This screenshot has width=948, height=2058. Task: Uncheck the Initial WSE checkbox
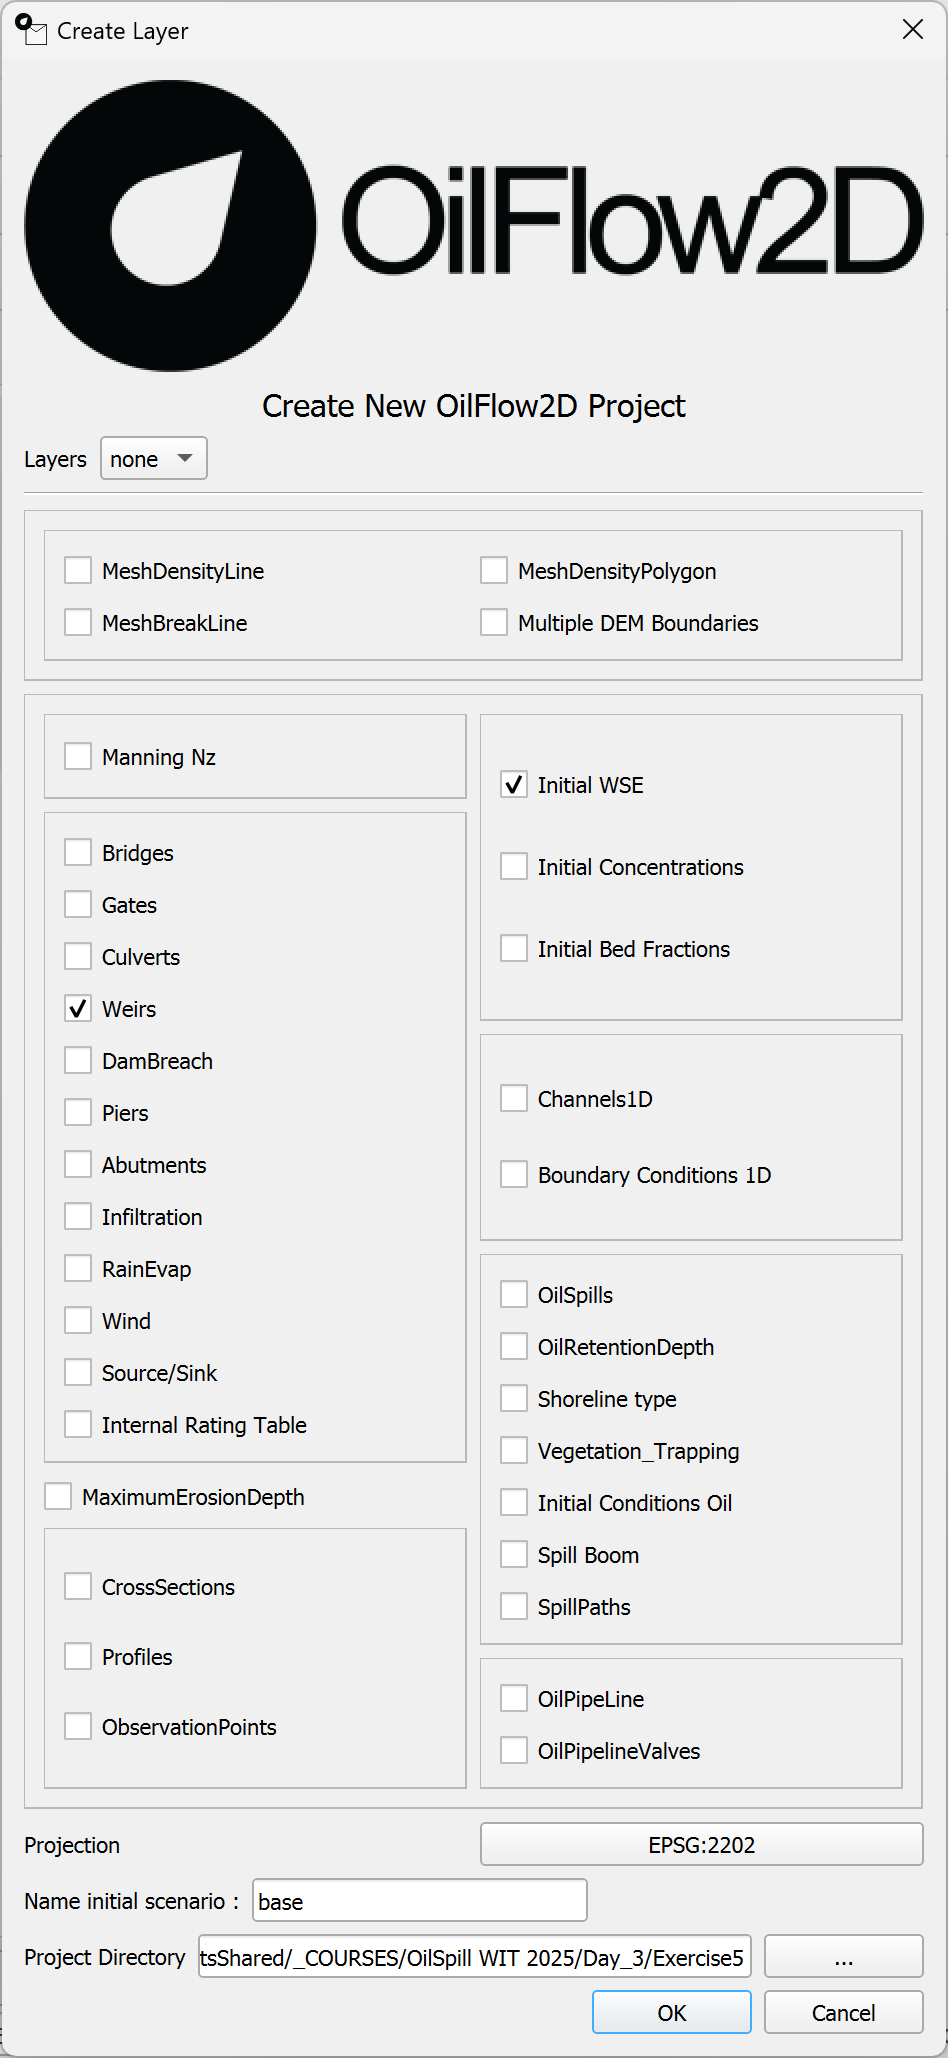point(514,785)
